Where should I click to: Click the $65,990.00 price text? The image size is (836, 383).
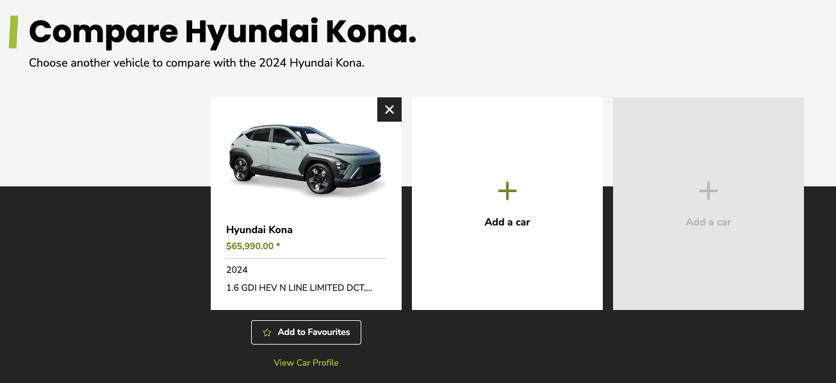(250, 246)
